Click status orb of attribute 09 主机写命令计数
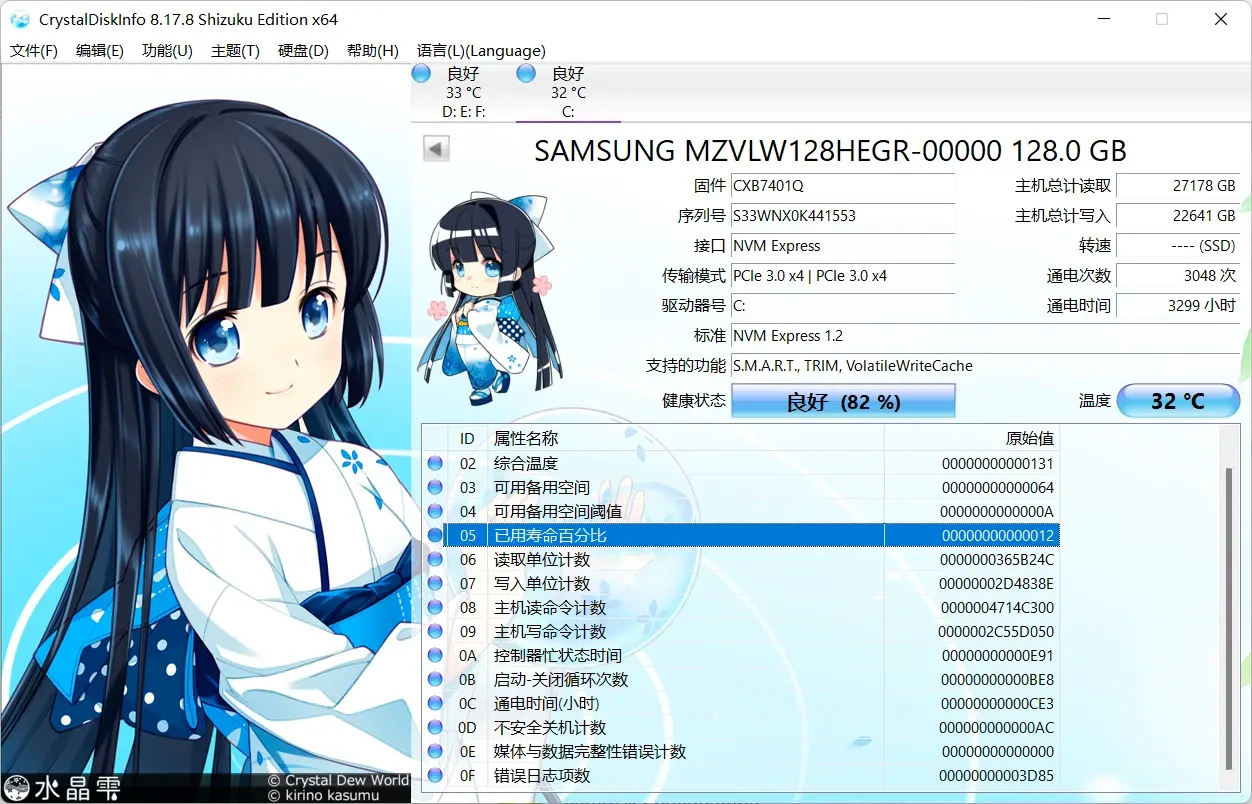This screenshot has width=1252, height=804. (435, 631)
